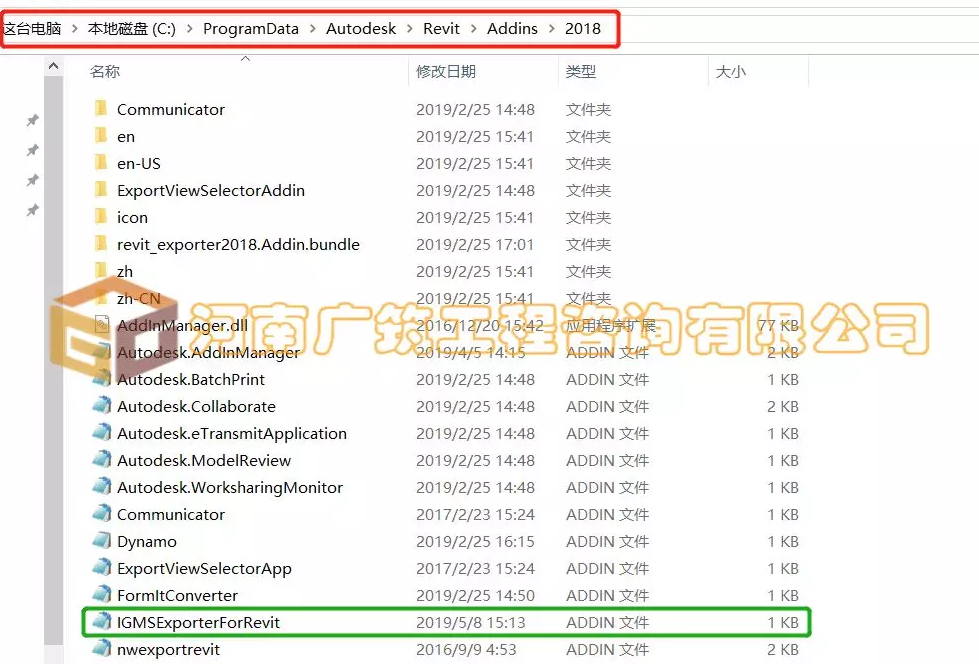
Task: Click the Autodesk.eTransmitApplication file icon
Action: pyautogui.click(x=102, y=432)
